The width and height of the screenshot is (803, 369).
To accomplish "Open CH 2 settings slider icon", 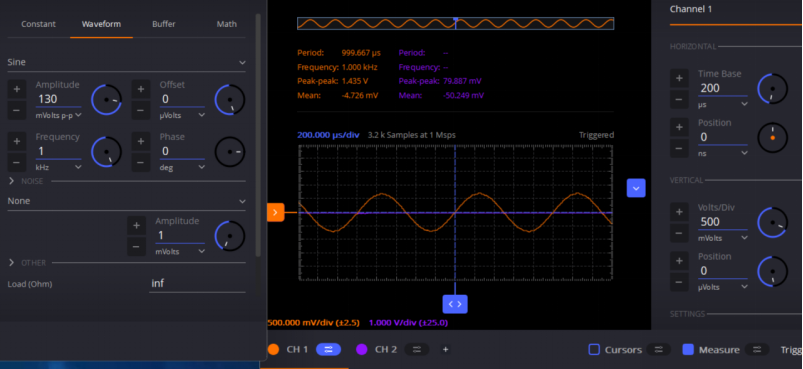I will click(x=417, y=350).
